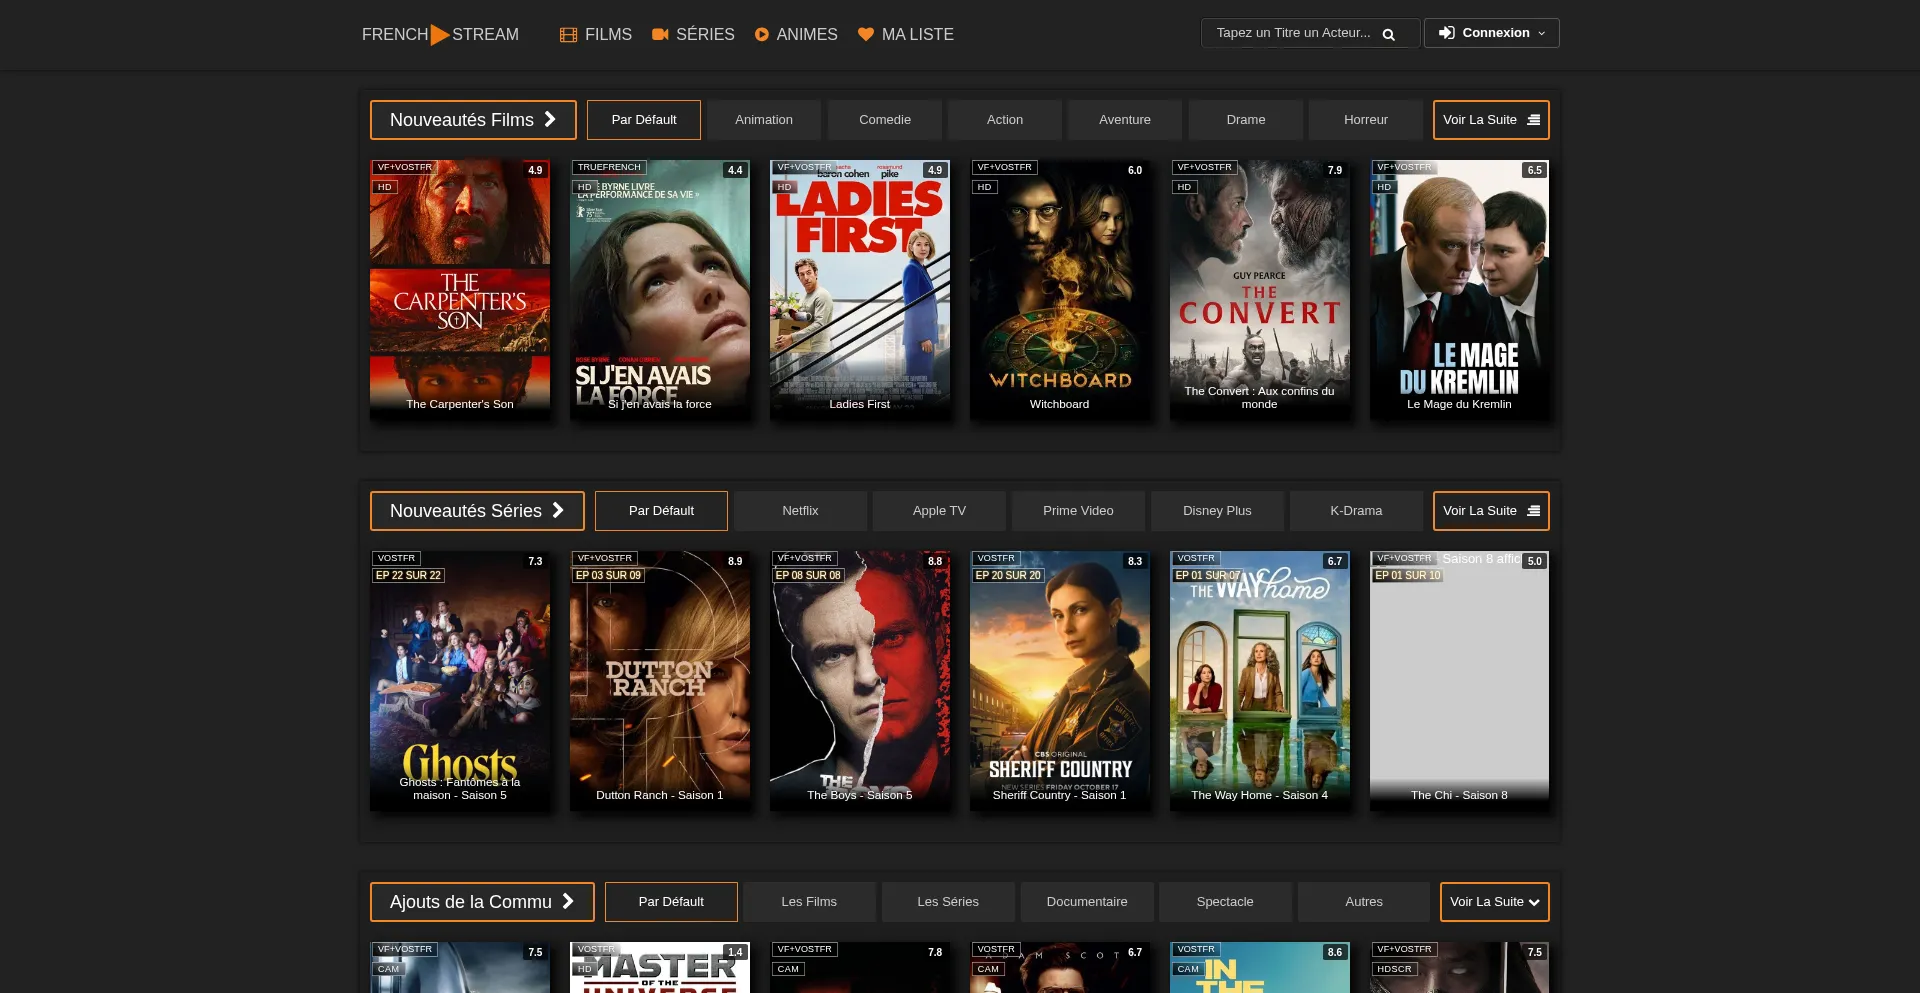Select the Animation film filter
Image resolution: width=1920 pixels, height=993 pixels.
click(764, 120)
